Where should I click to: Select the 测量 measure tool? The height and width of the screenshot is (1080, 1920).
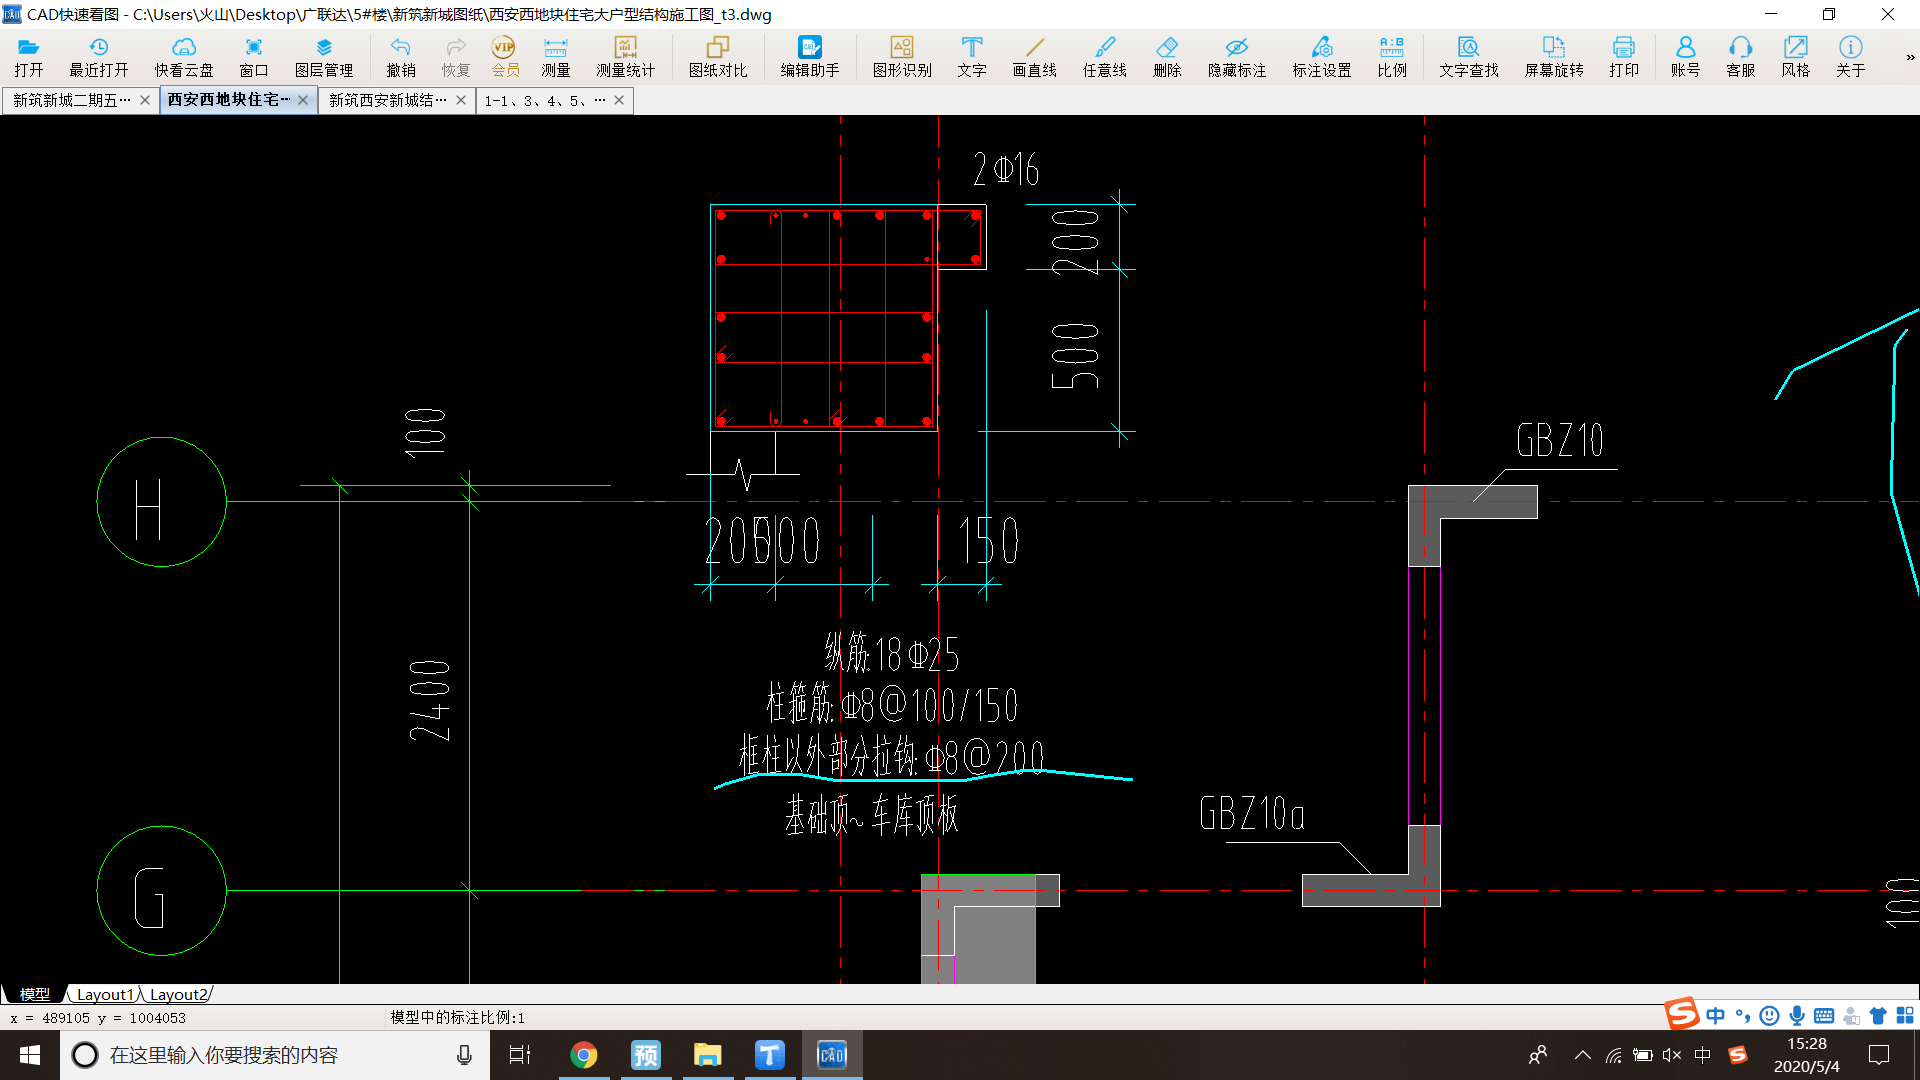[556, 57]
